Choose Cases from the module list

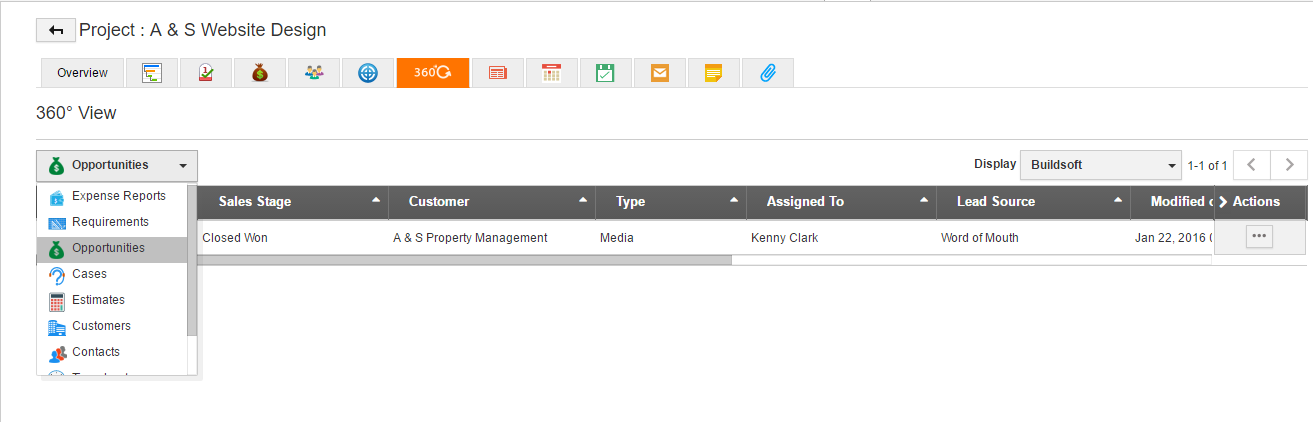point(89,274)
